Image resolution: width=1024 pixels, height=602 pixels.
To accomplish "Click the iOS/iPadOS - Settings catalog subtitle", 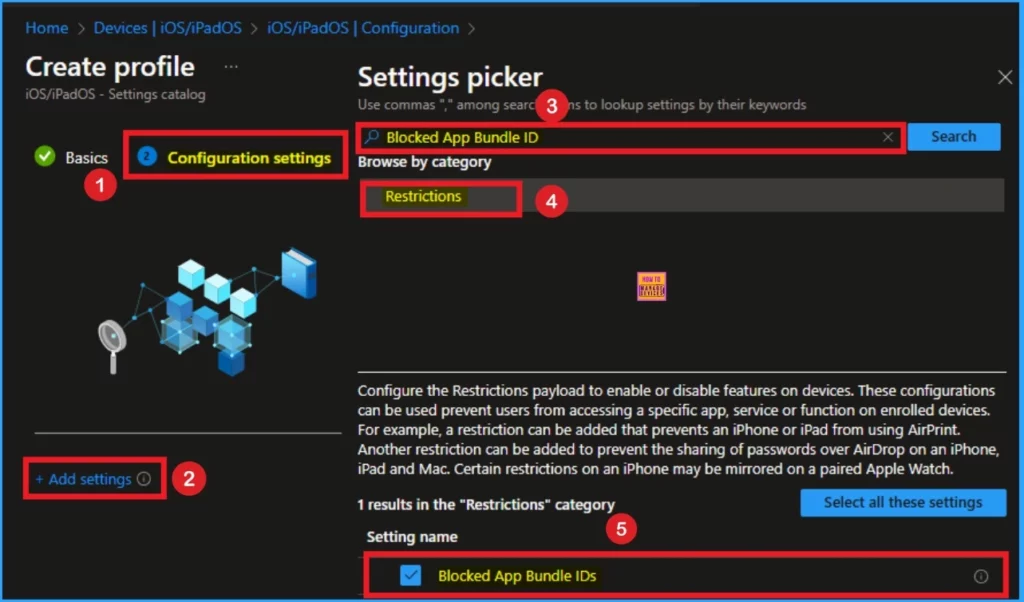I will click(x=116, y=94).
